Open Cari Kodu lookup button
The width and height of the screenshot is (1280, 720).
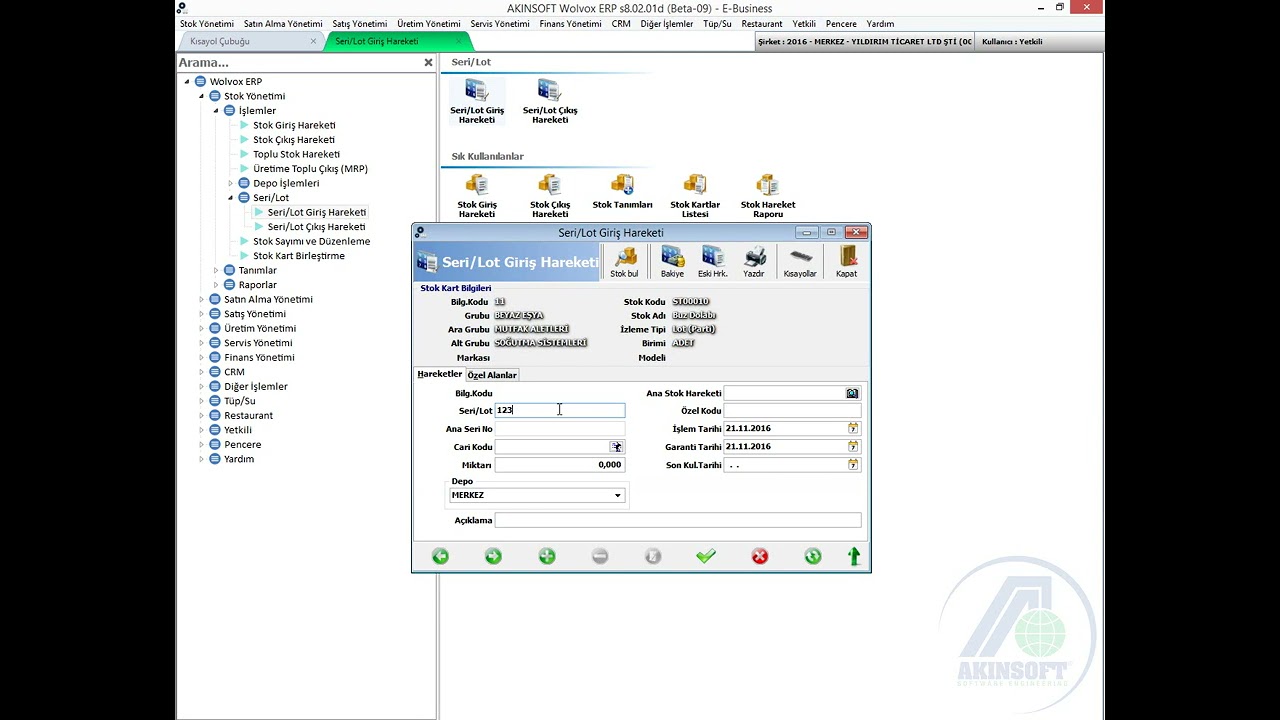(x=617, y=447)
